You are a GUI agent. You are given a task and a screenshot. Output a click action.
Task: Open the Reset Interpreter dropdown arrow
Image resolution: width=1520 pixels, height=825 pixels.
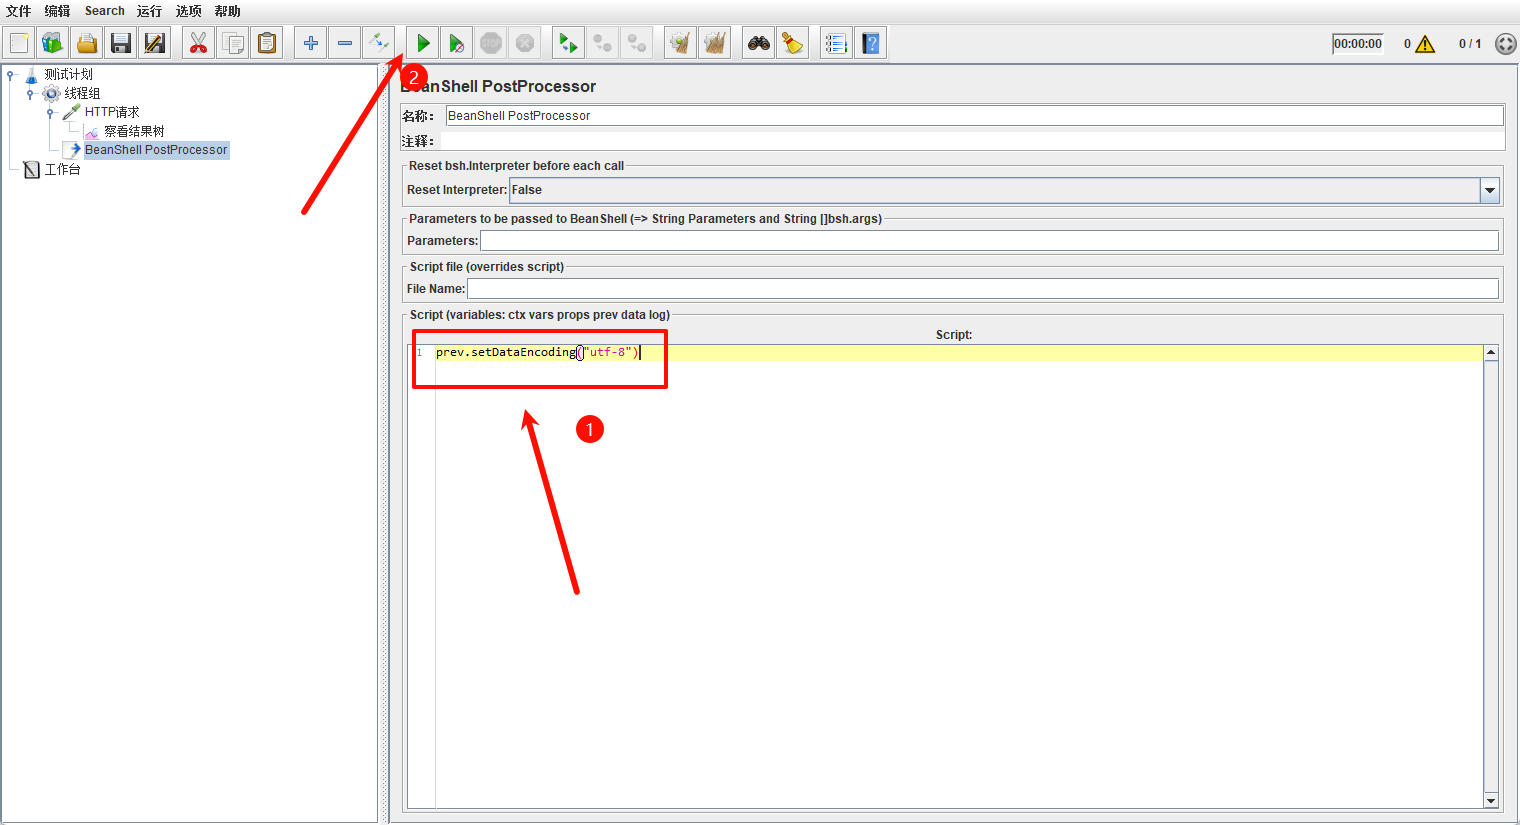(1490, 190)
